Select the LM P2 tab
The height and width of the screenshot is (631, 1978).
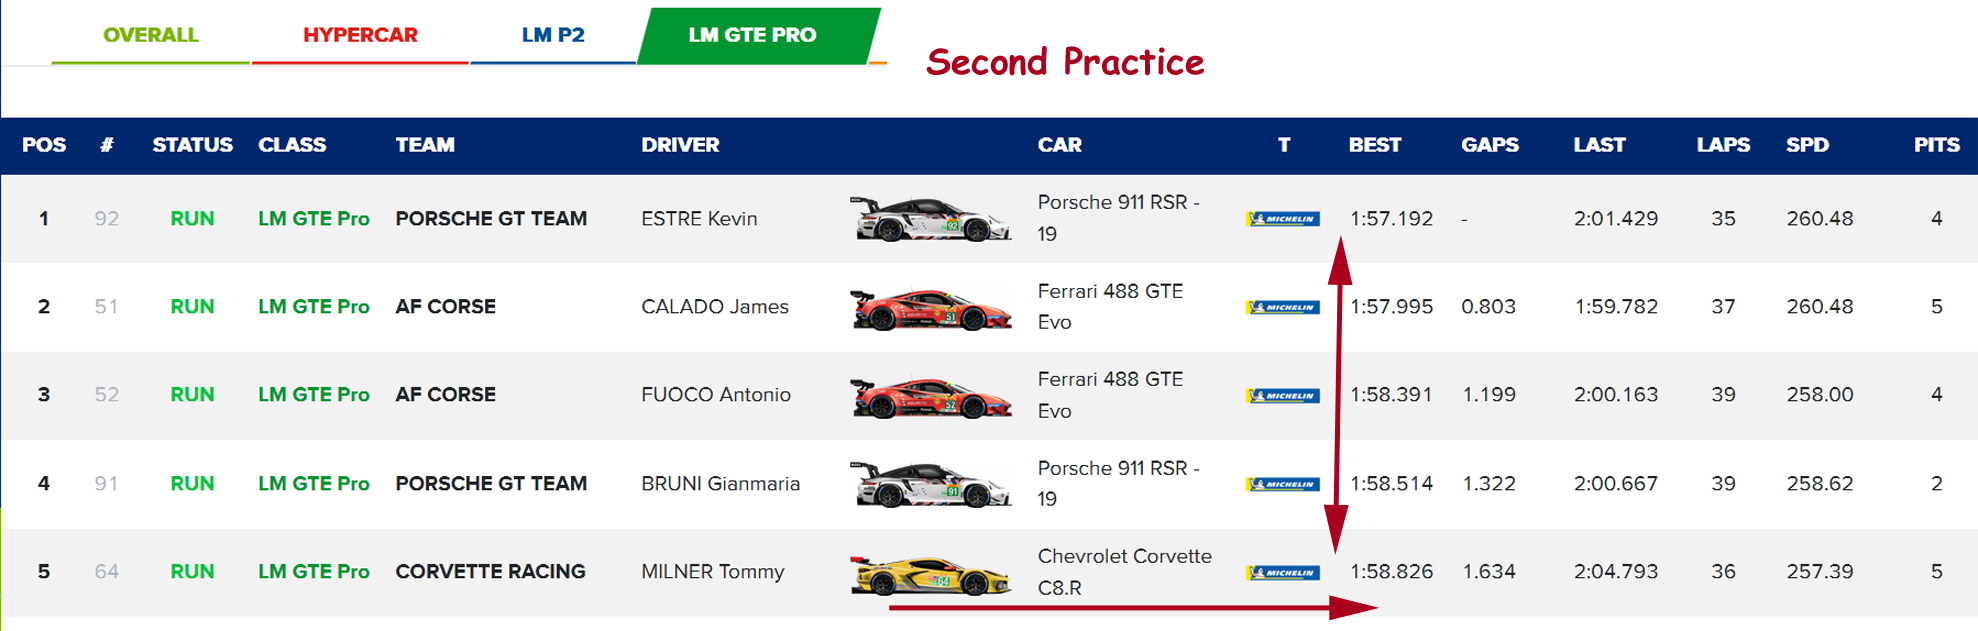(553, 35)
